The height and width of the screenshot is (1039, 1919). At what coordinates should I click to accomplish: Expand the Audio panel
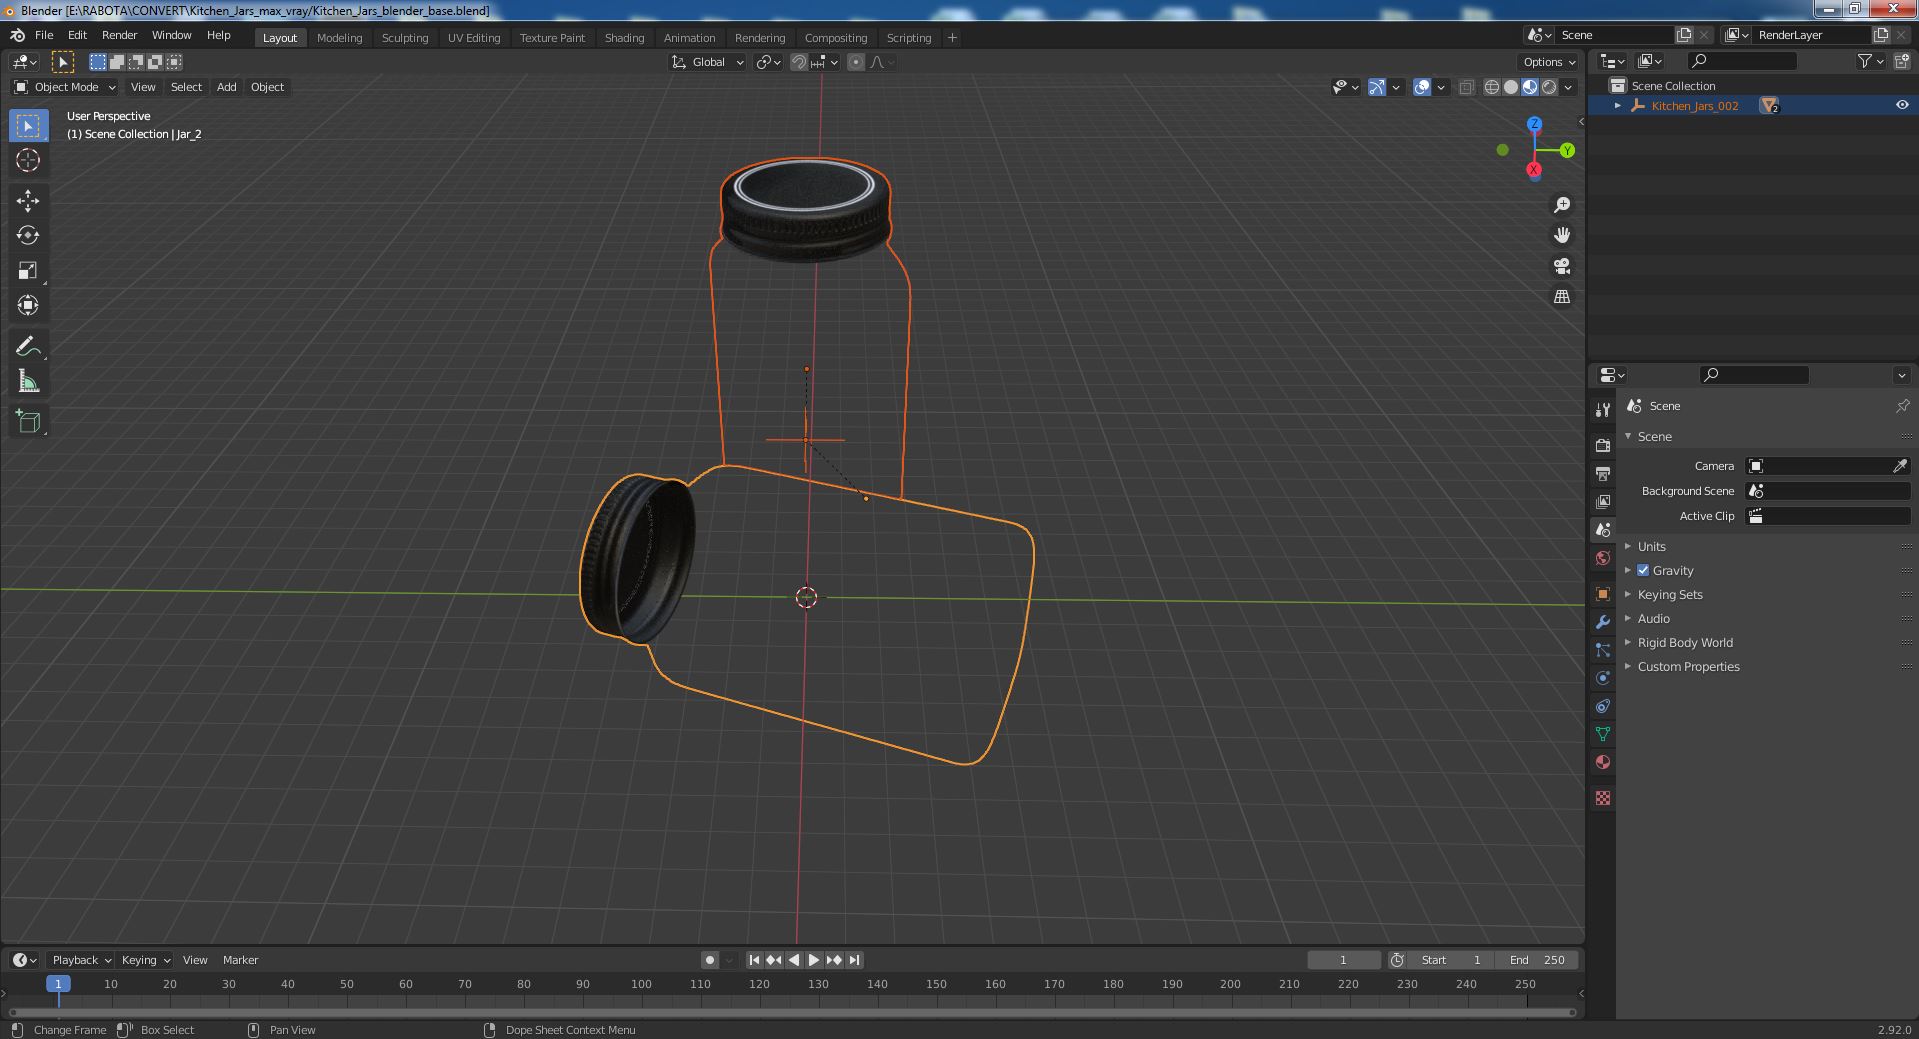click(x=1653, y=618)
